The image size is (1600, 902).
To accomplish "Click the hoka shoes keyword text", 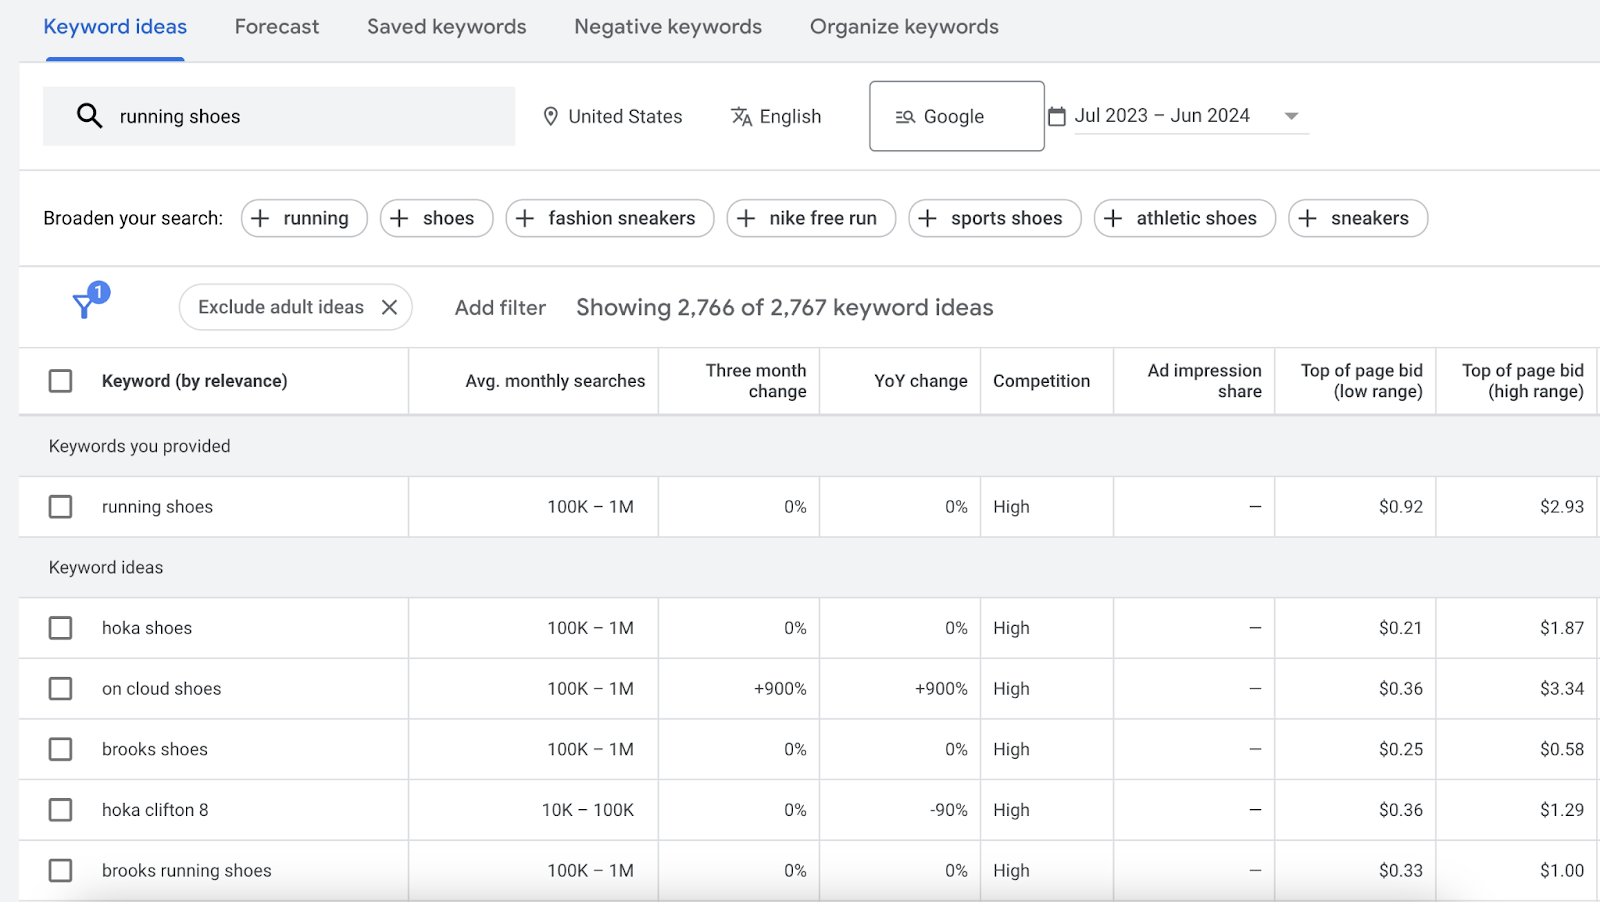I will (147, 628).
